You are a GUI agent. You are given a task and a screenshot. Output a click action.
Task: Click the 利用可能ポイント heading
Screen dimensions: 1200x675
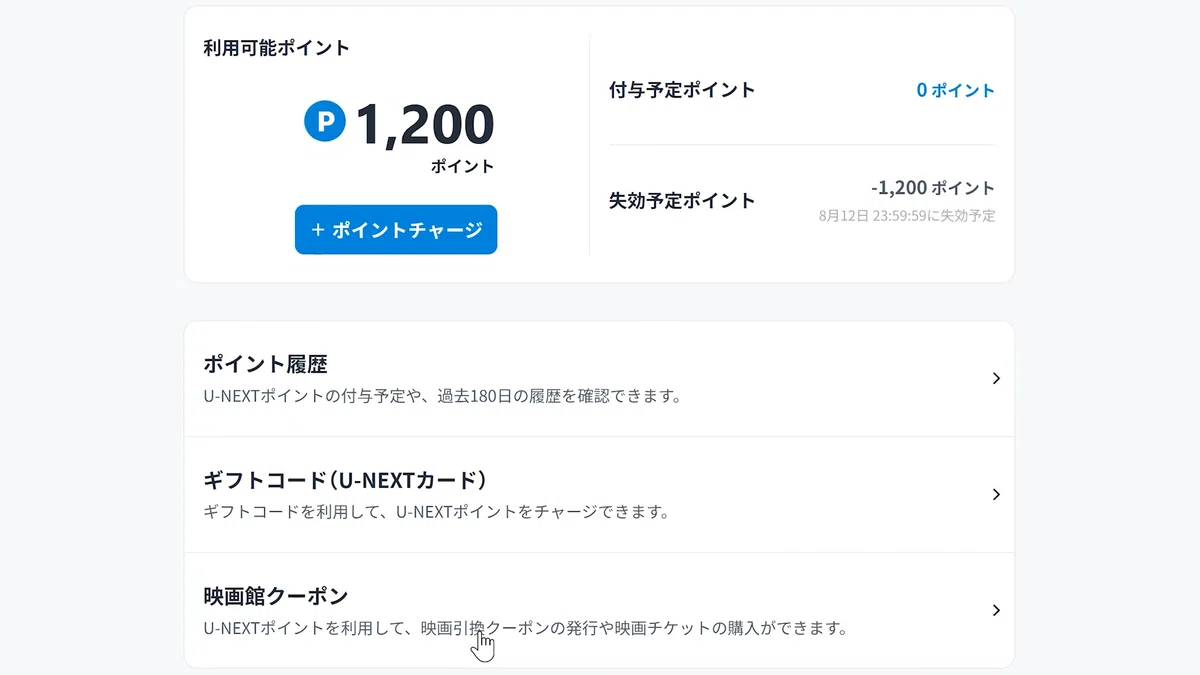click(277, 48)
